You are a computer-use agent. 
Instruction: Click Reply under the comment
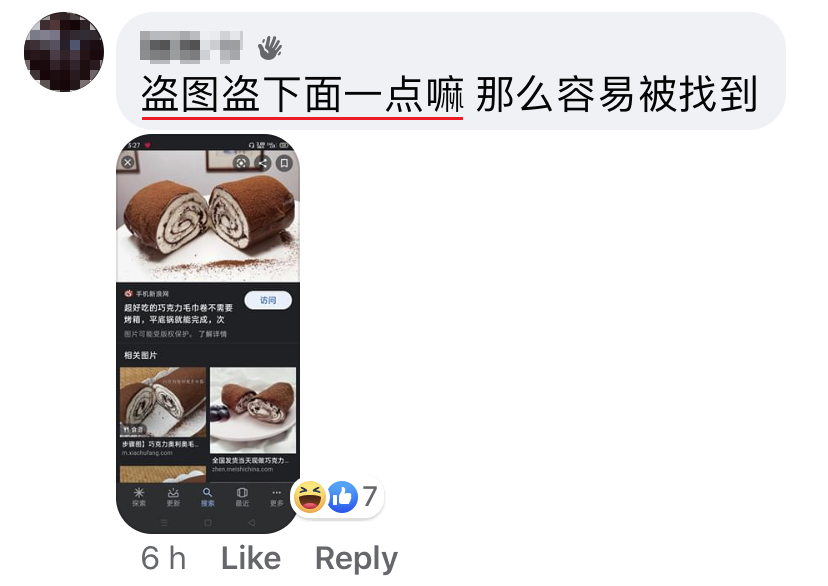(356, 560)
